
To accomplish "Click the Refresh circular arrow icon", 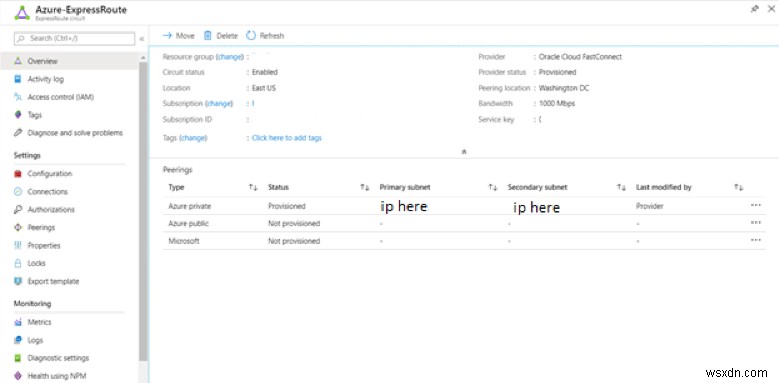I will 251,36.
